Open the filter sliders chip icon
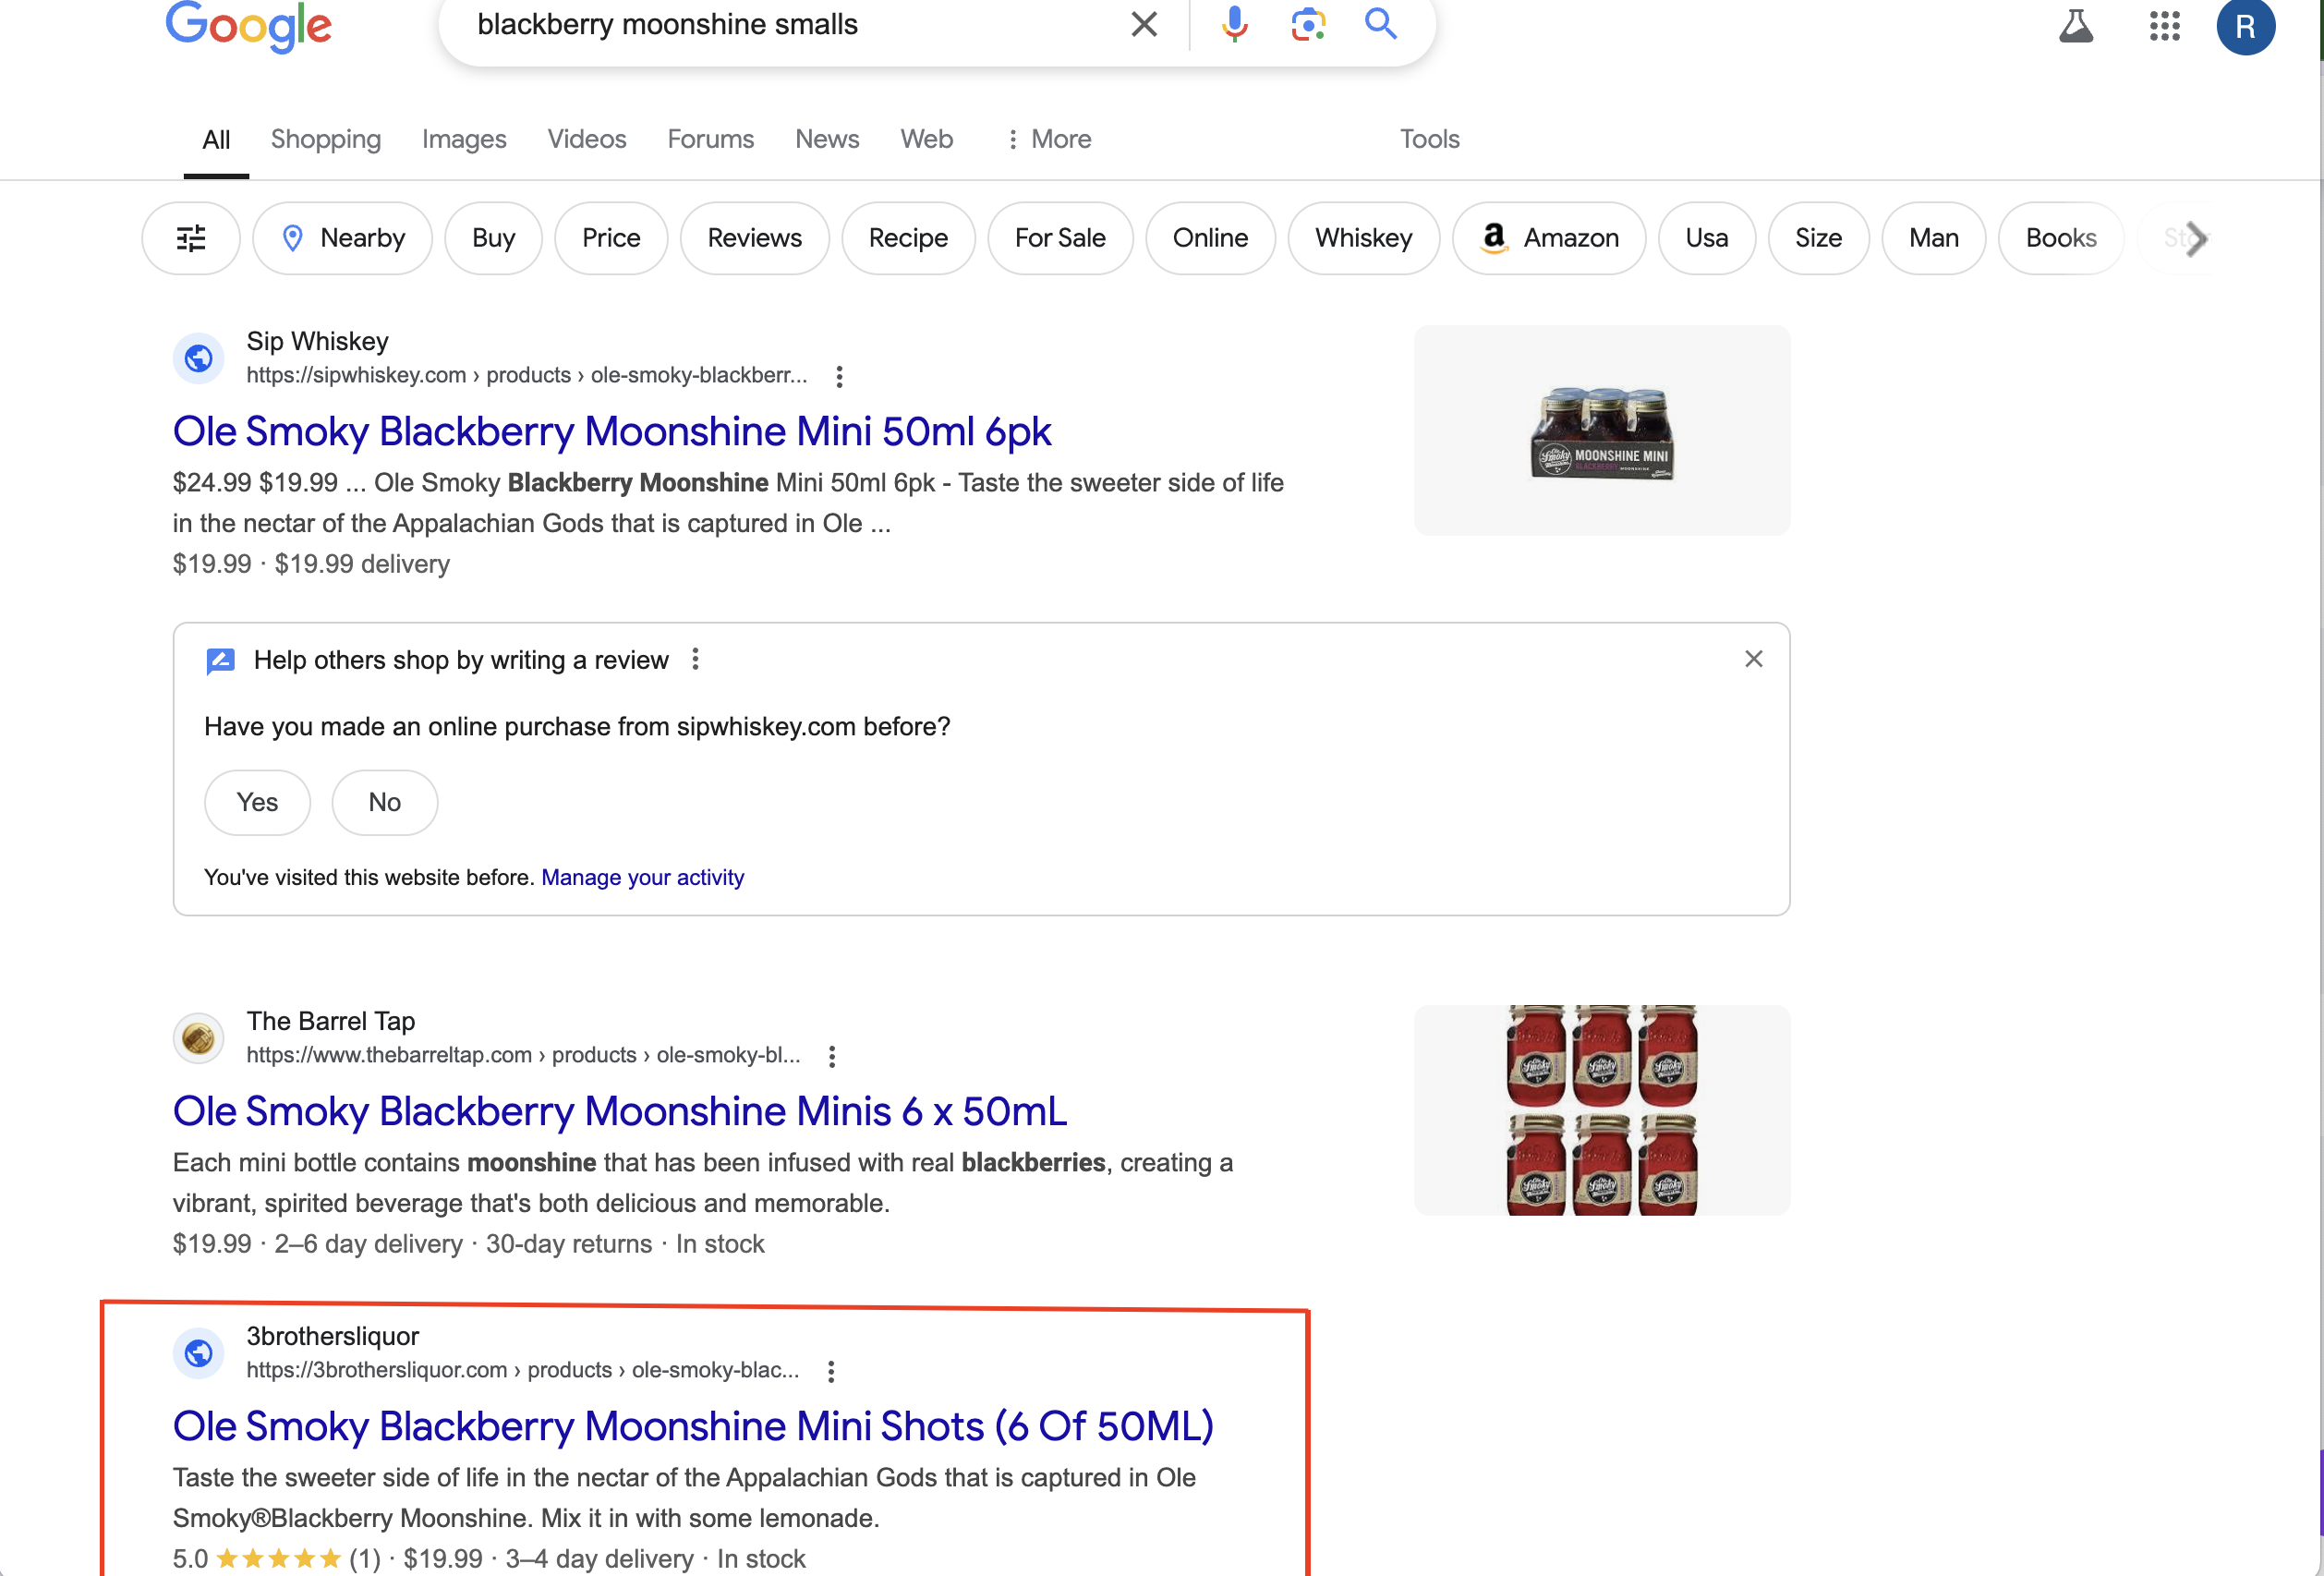The image size is (2324, 1576). pyautogui.click(x=191, y=238)
